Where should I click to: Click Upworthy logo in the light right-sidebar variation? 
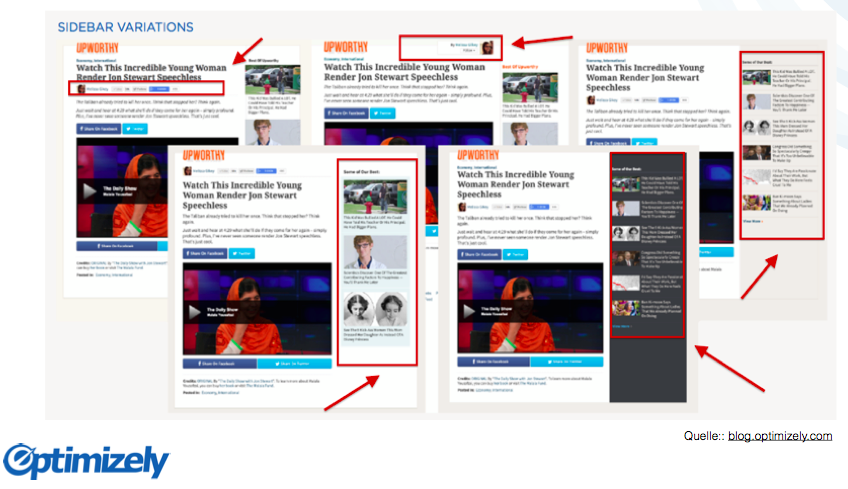(607, 48)
